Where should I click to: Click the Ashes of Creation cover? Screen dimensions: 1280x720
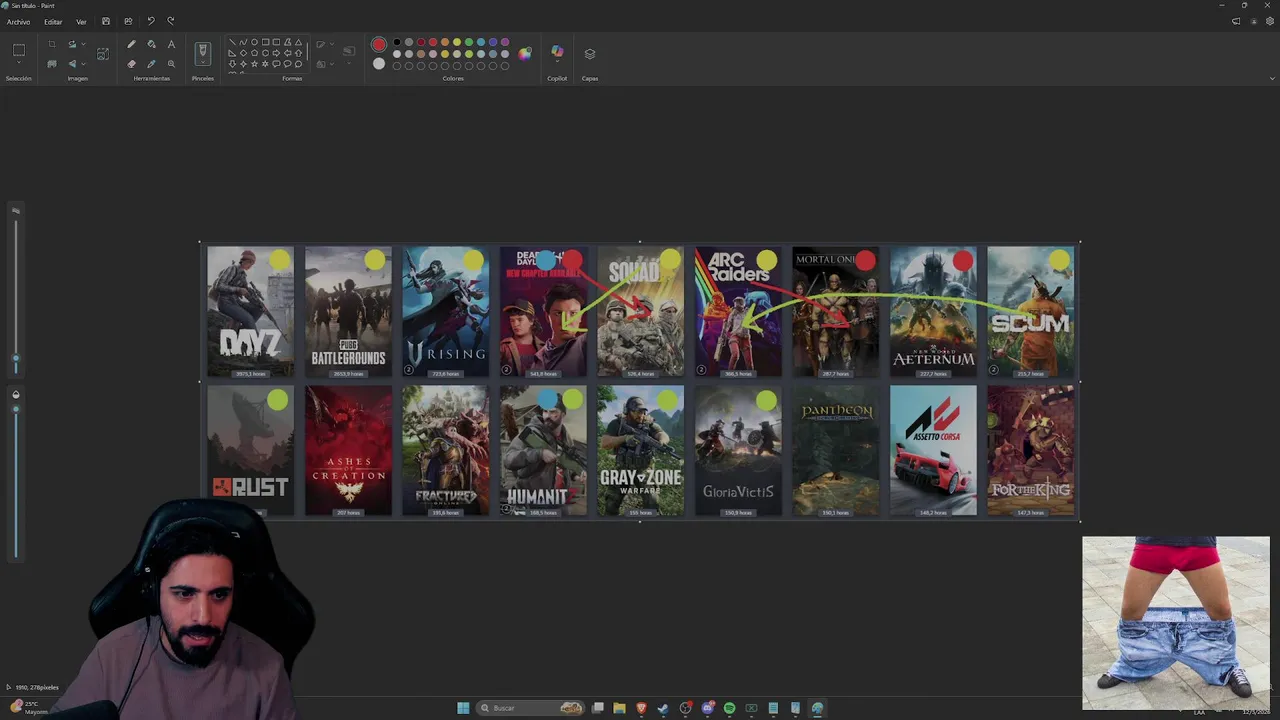point(348,451)
